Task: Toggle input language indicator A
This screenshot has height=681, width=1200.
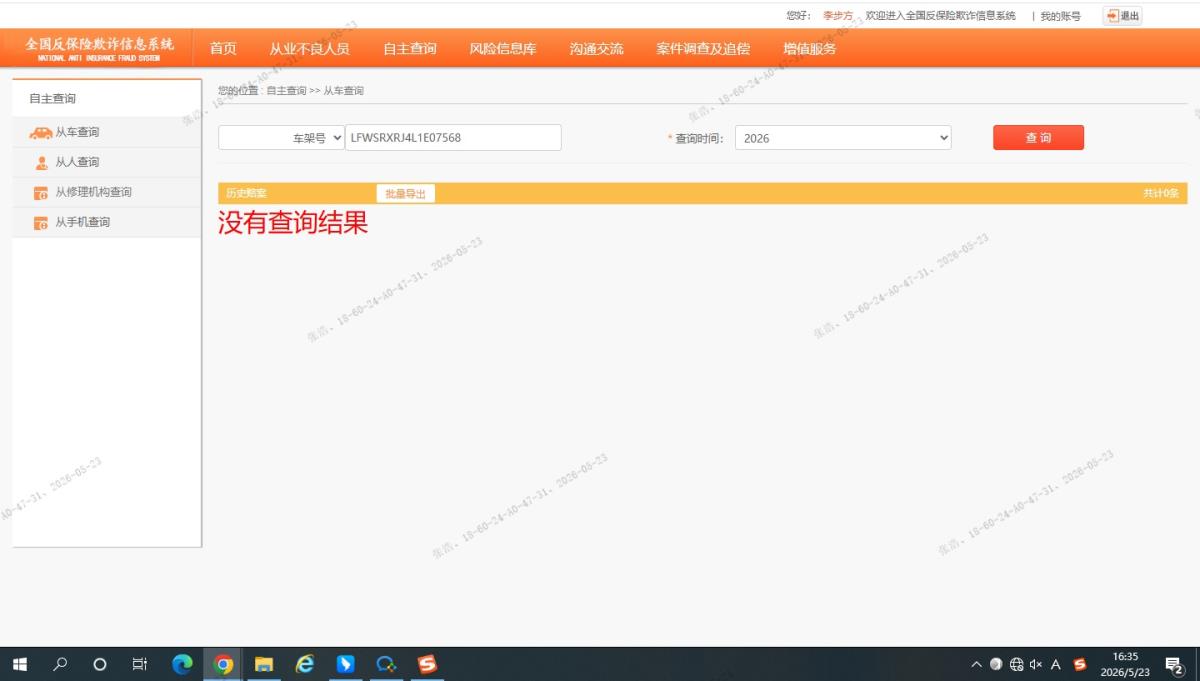Action: (1056, 664)
